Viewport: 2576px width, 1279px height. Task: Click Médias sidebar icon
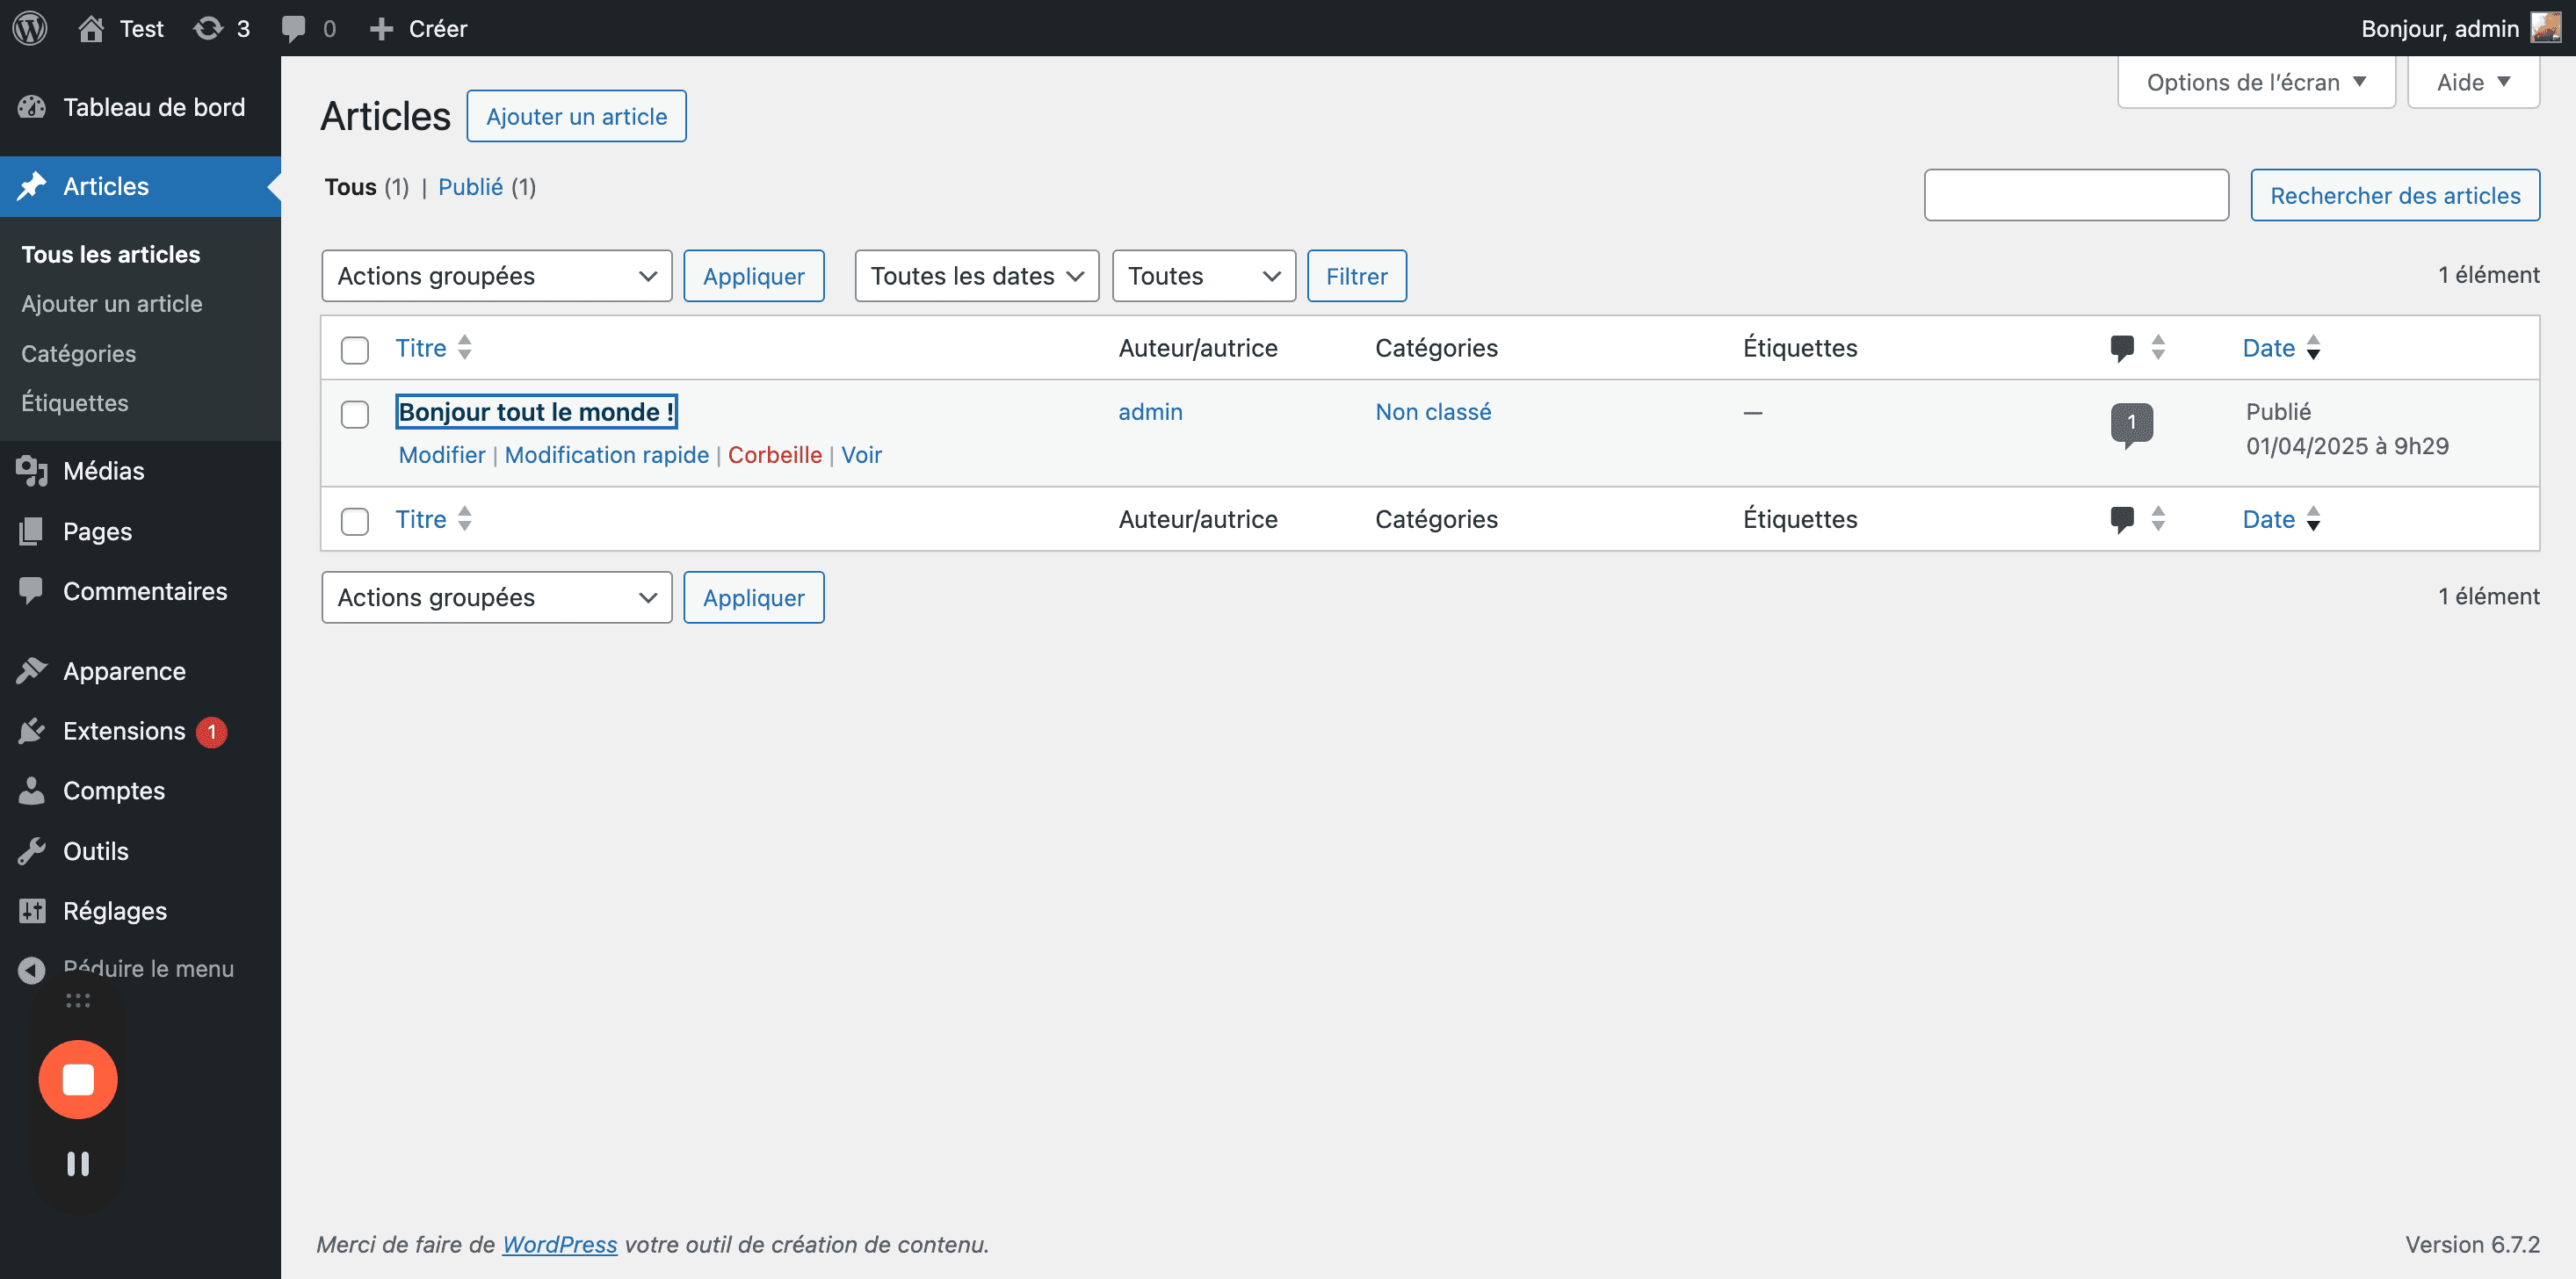(32, 470)
